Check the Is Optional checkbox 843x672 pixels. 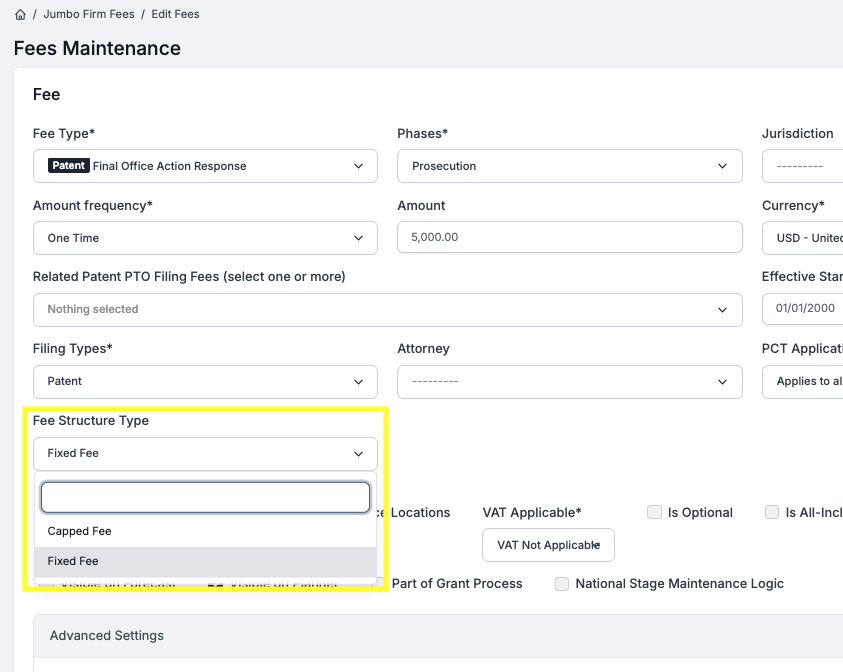(x=655, y=513)
